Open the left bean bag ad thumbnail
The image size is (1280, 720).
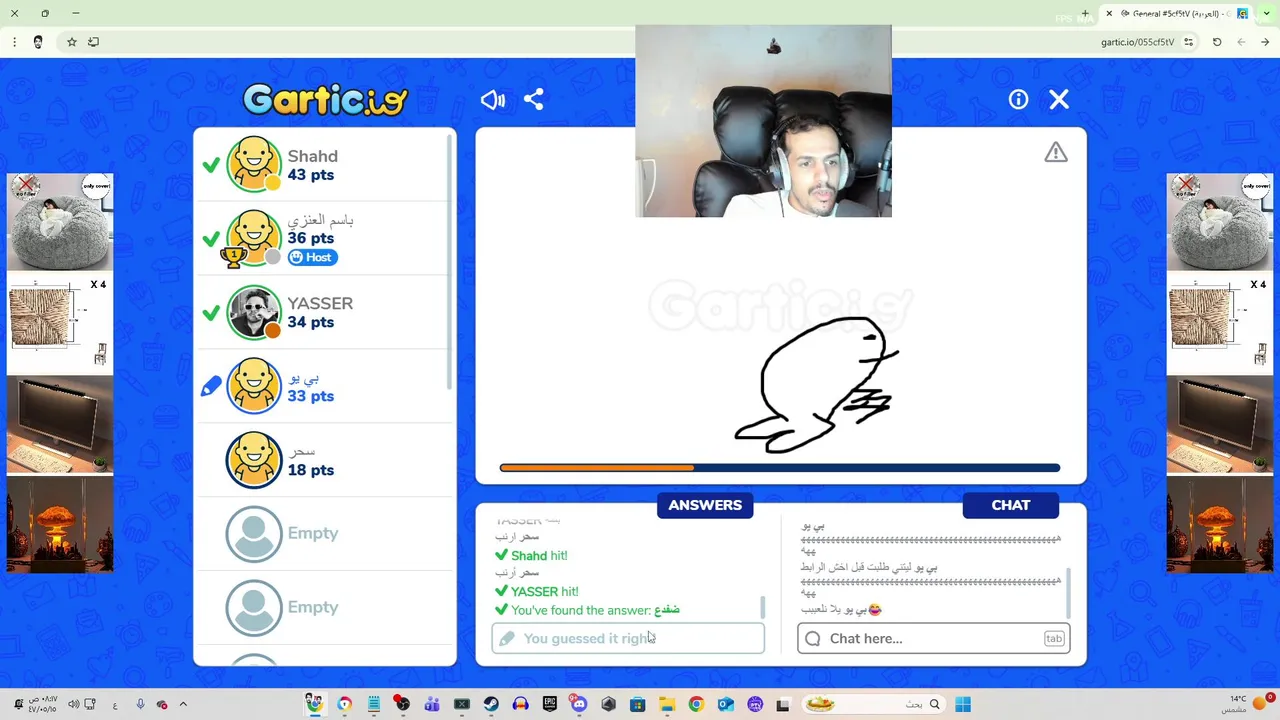(x=60, y=222)
